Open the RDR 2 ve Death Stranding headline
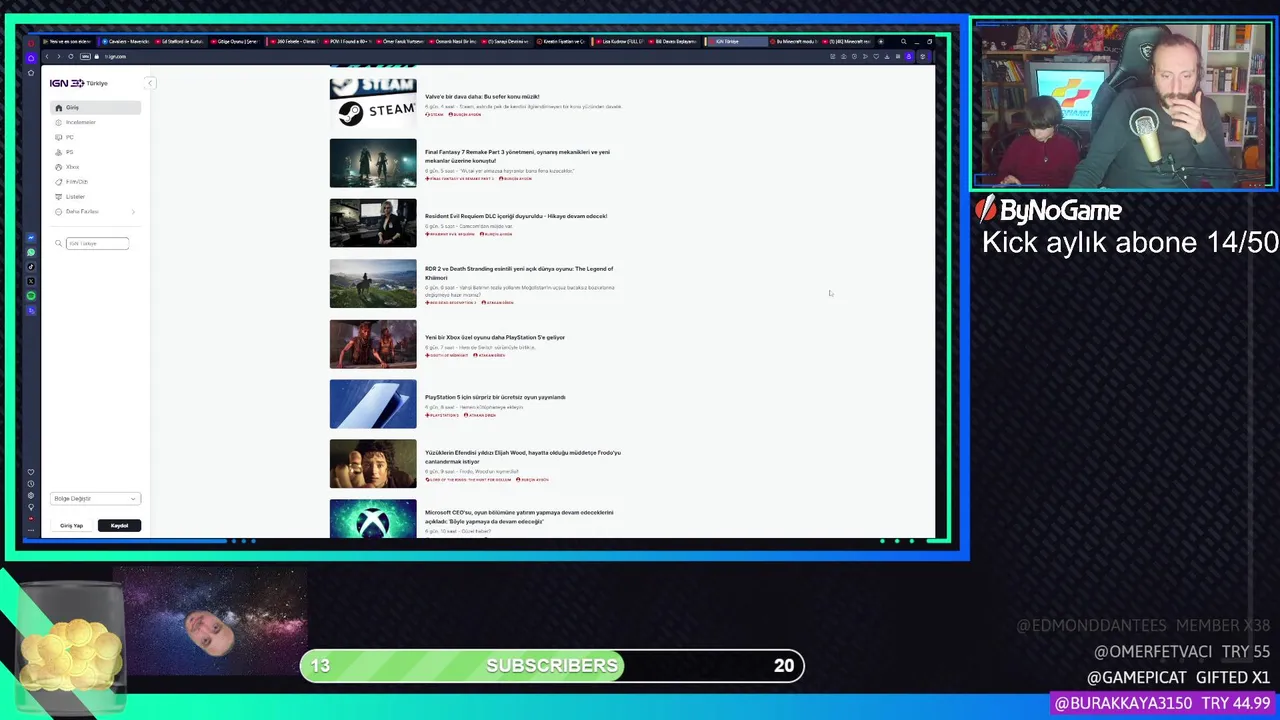 (x=519, y=273)
